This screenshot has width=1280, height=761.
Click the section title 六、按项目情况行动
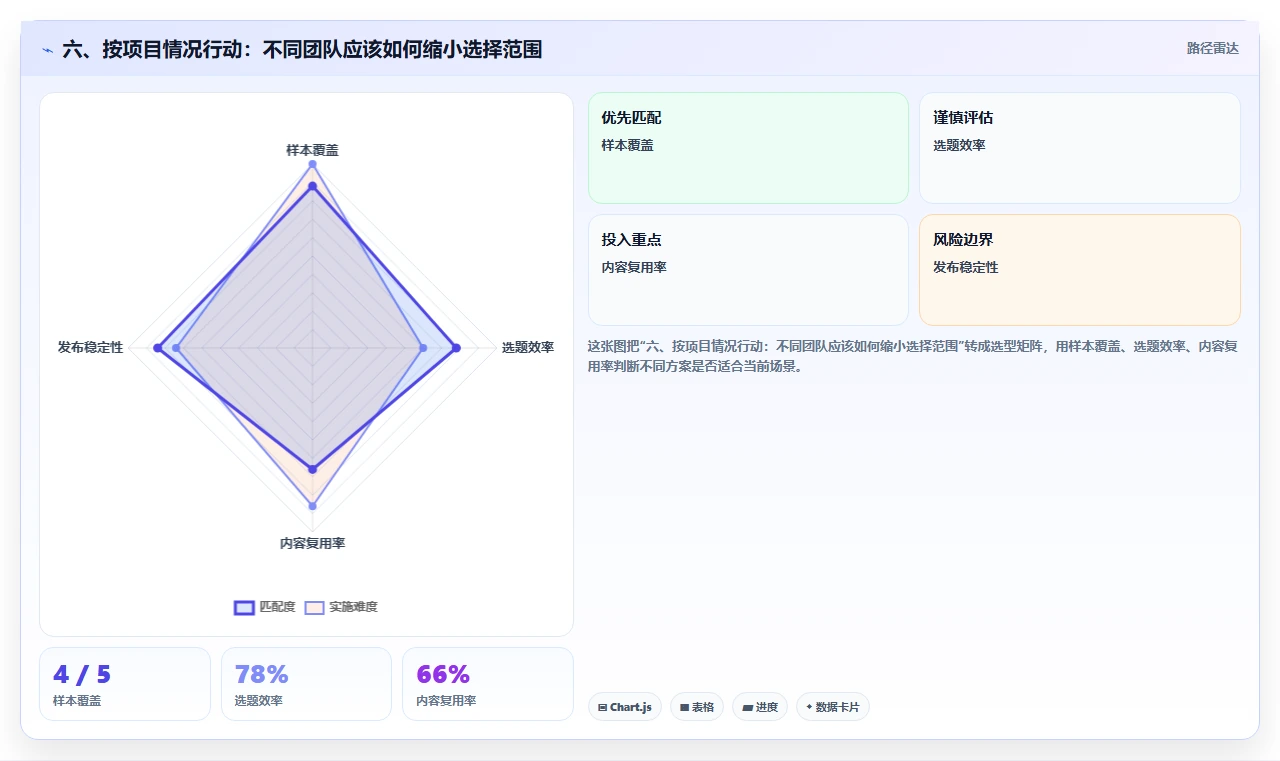(302, 49)
